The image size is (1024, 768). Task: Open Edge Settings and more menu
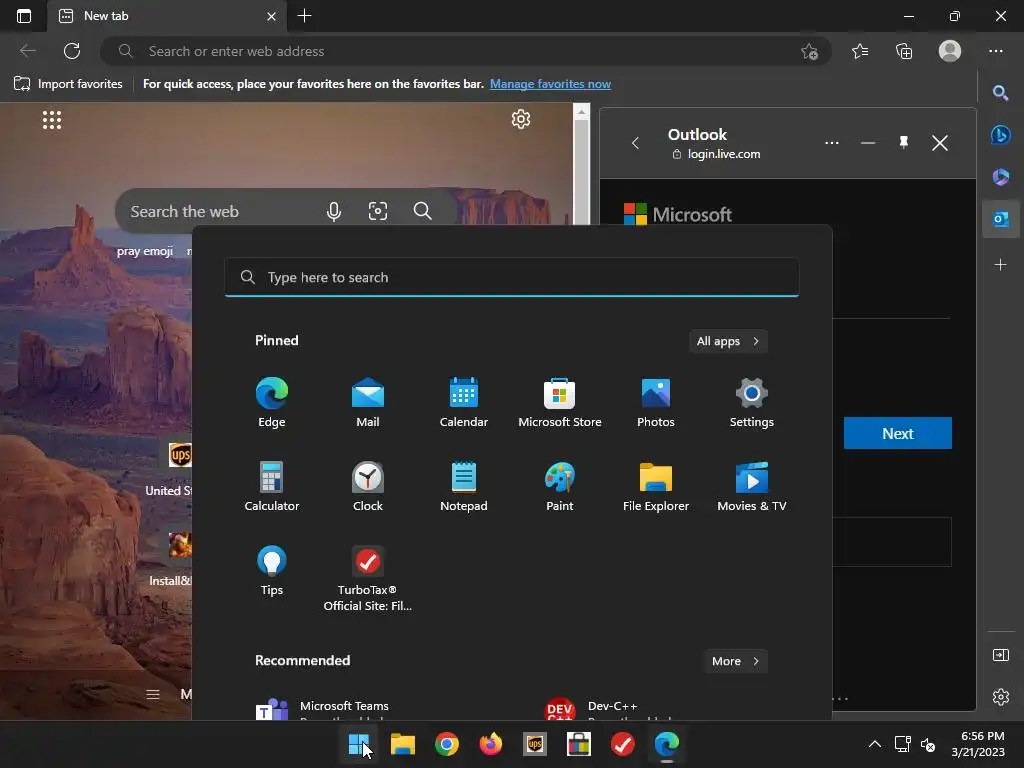click(x=995, y=51)
